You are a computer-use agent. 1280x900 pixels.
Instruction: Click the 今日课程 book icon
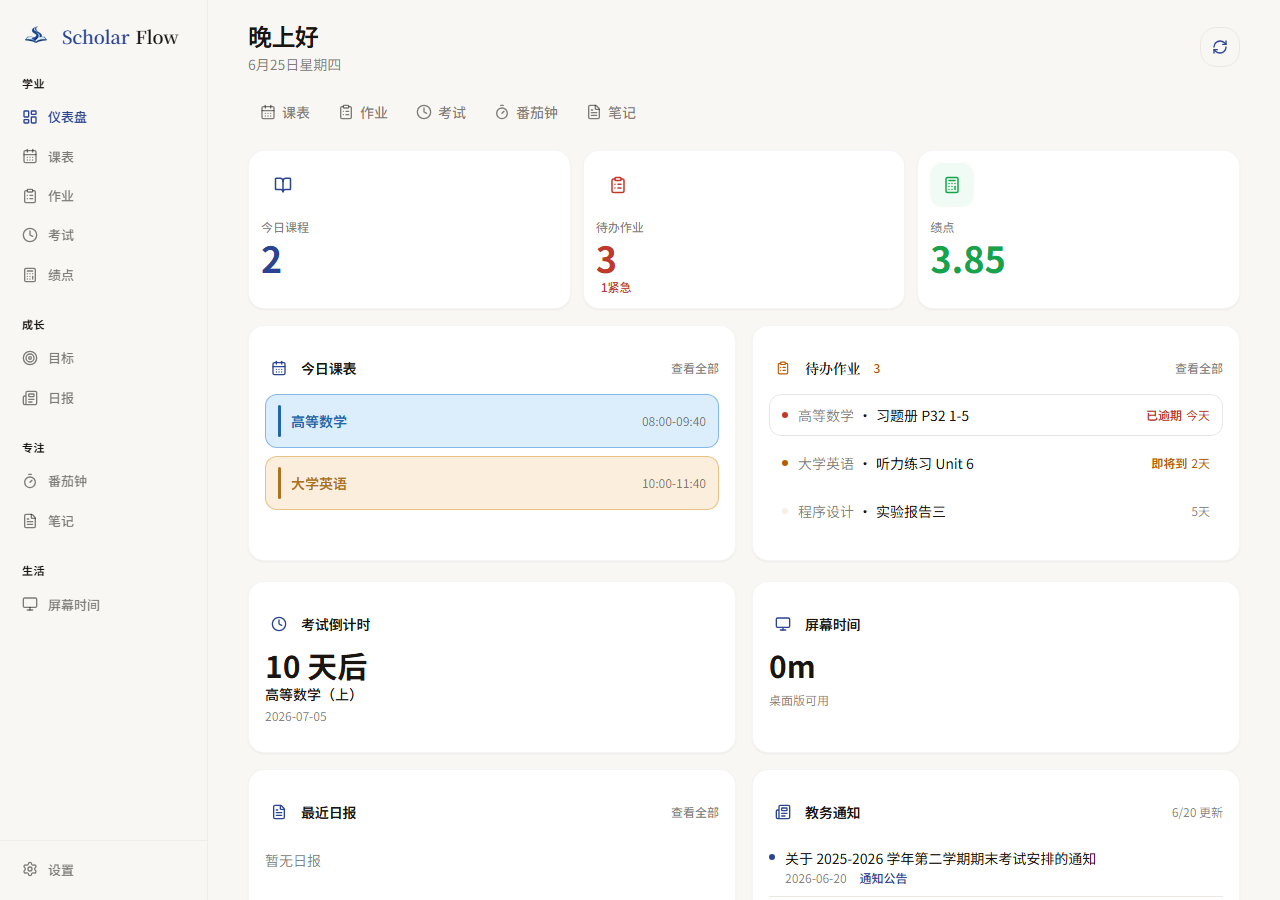(x=283, y=185)
